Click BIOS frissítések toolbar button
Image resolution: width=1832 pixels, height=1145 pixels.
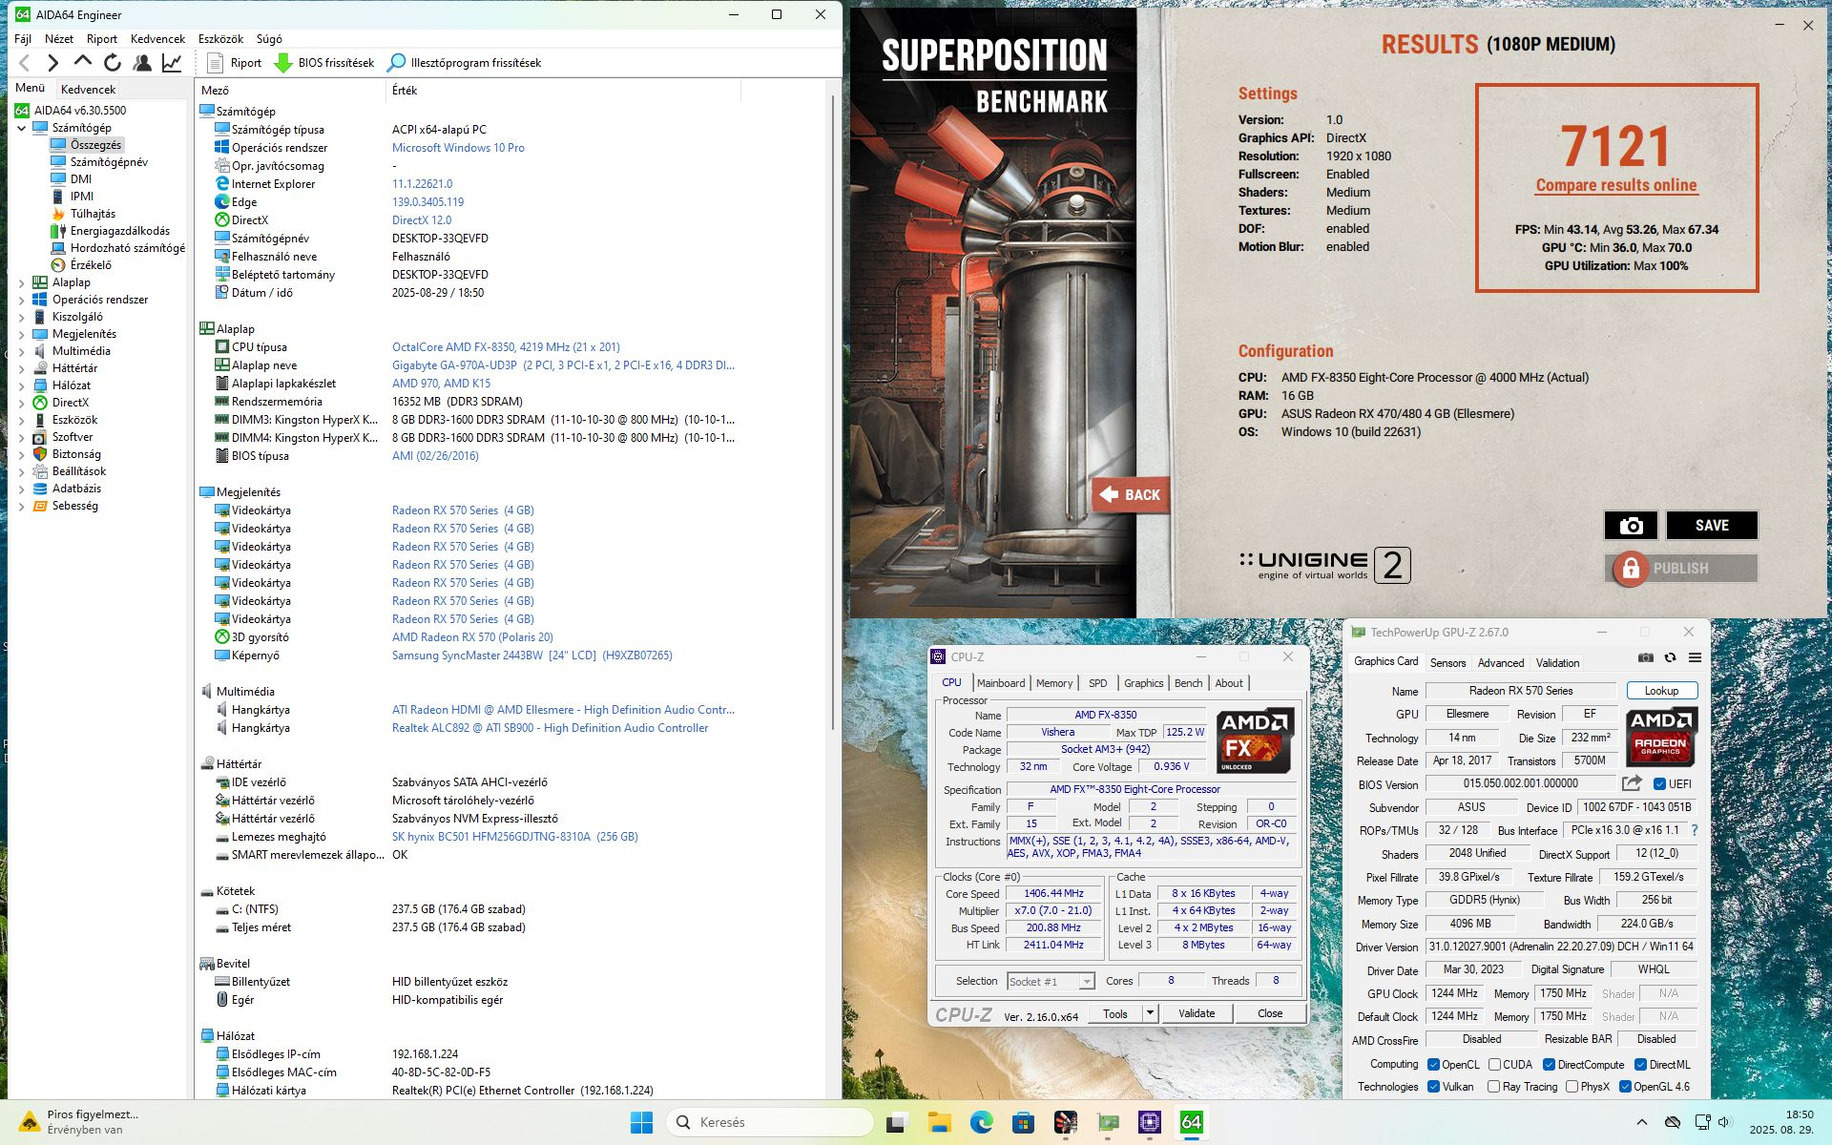click(x=324, y=63)
